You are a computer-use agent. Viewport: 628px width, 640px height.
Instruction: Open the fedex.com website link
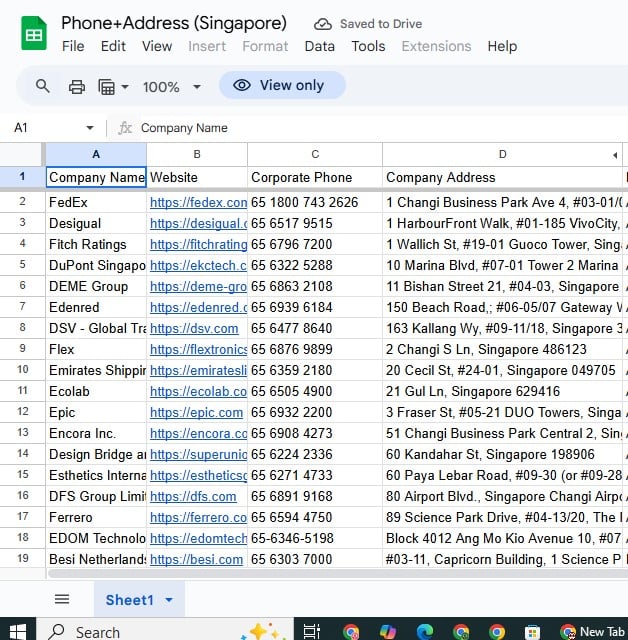point(198,202)
